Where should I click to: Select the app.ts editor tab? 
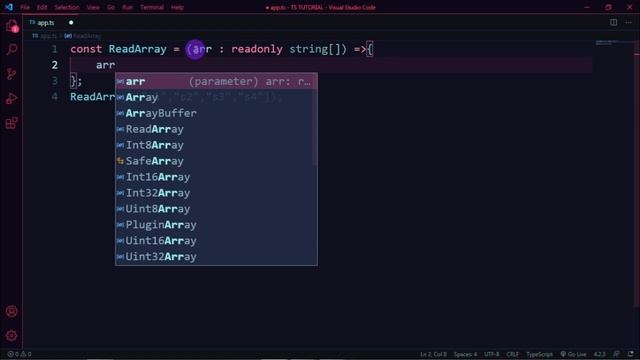point(51,23)
